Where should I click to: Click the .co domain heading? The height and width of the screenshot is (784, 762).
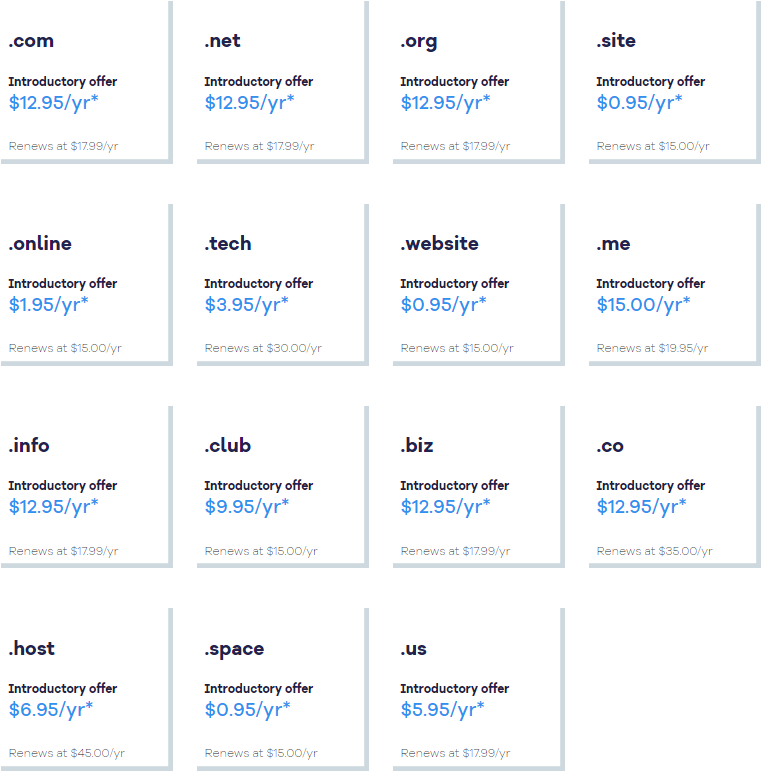coord(610,446)
